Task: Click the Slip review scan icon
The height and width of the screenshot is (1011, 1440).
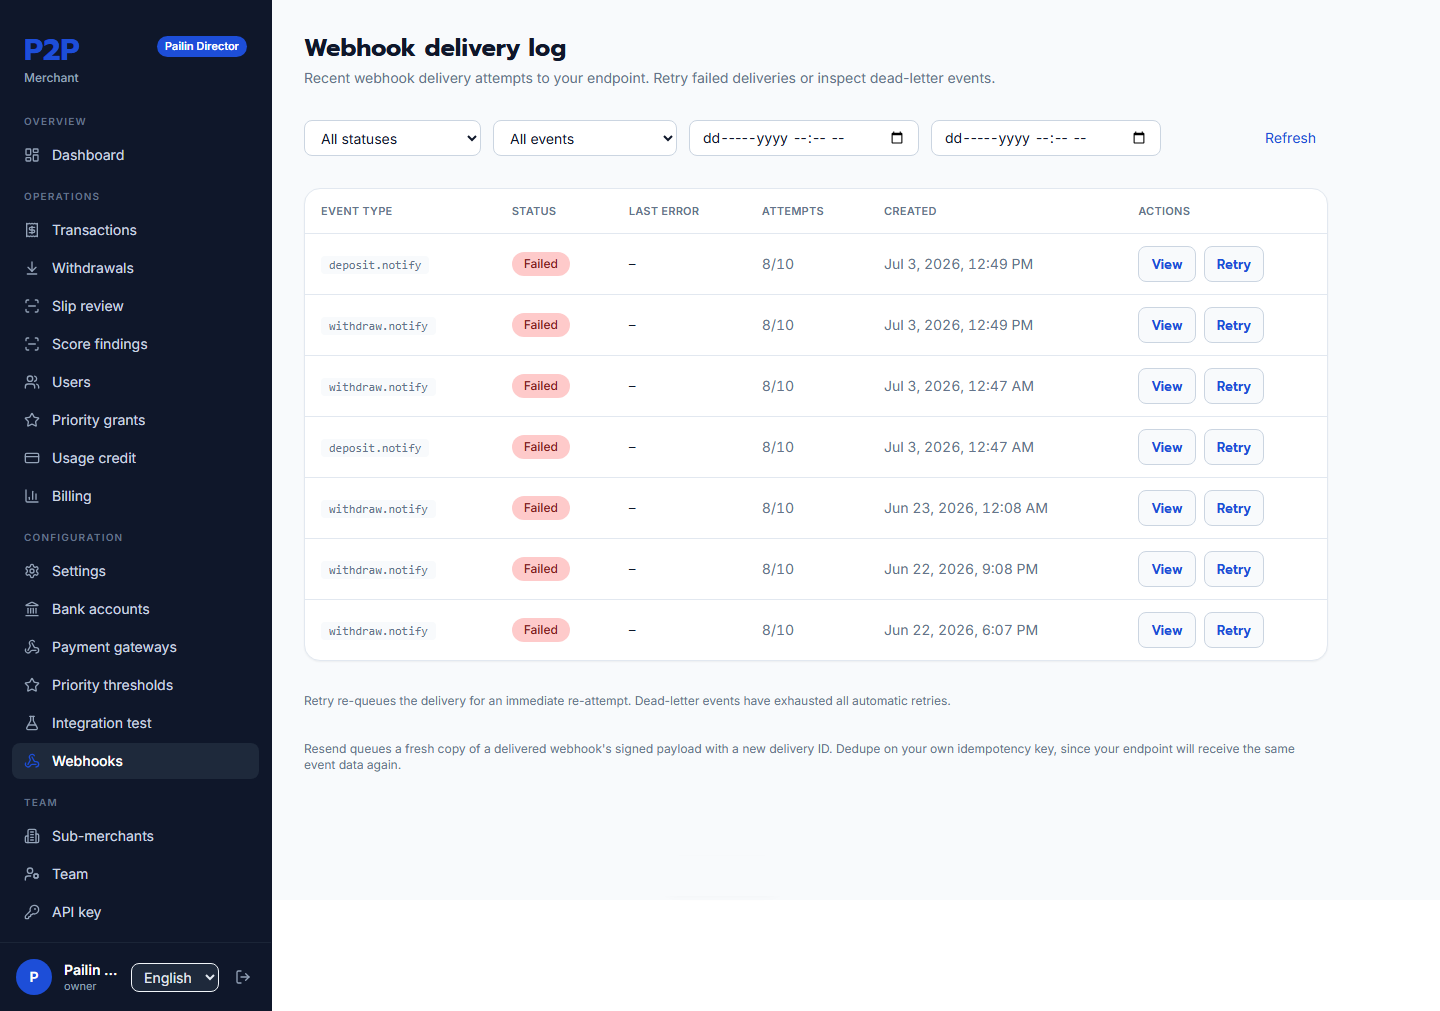Action: pyautogui.click(x=32, y=306)
